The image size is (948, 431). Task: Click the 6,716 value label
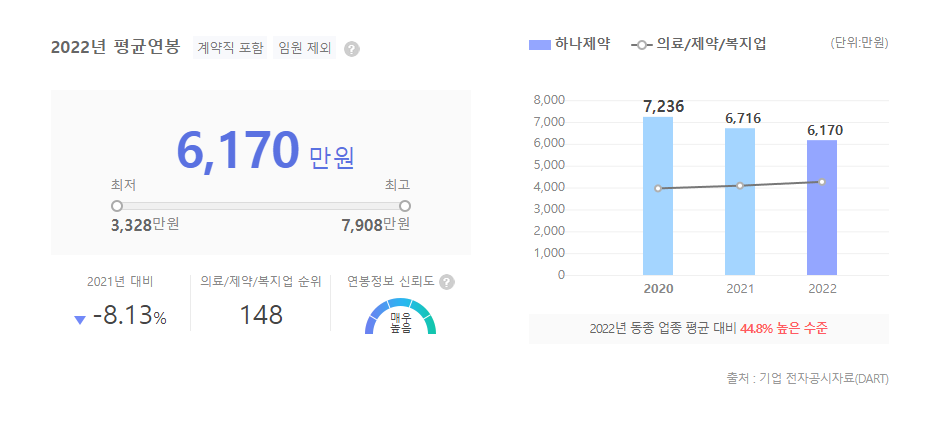tap(742, 118)
